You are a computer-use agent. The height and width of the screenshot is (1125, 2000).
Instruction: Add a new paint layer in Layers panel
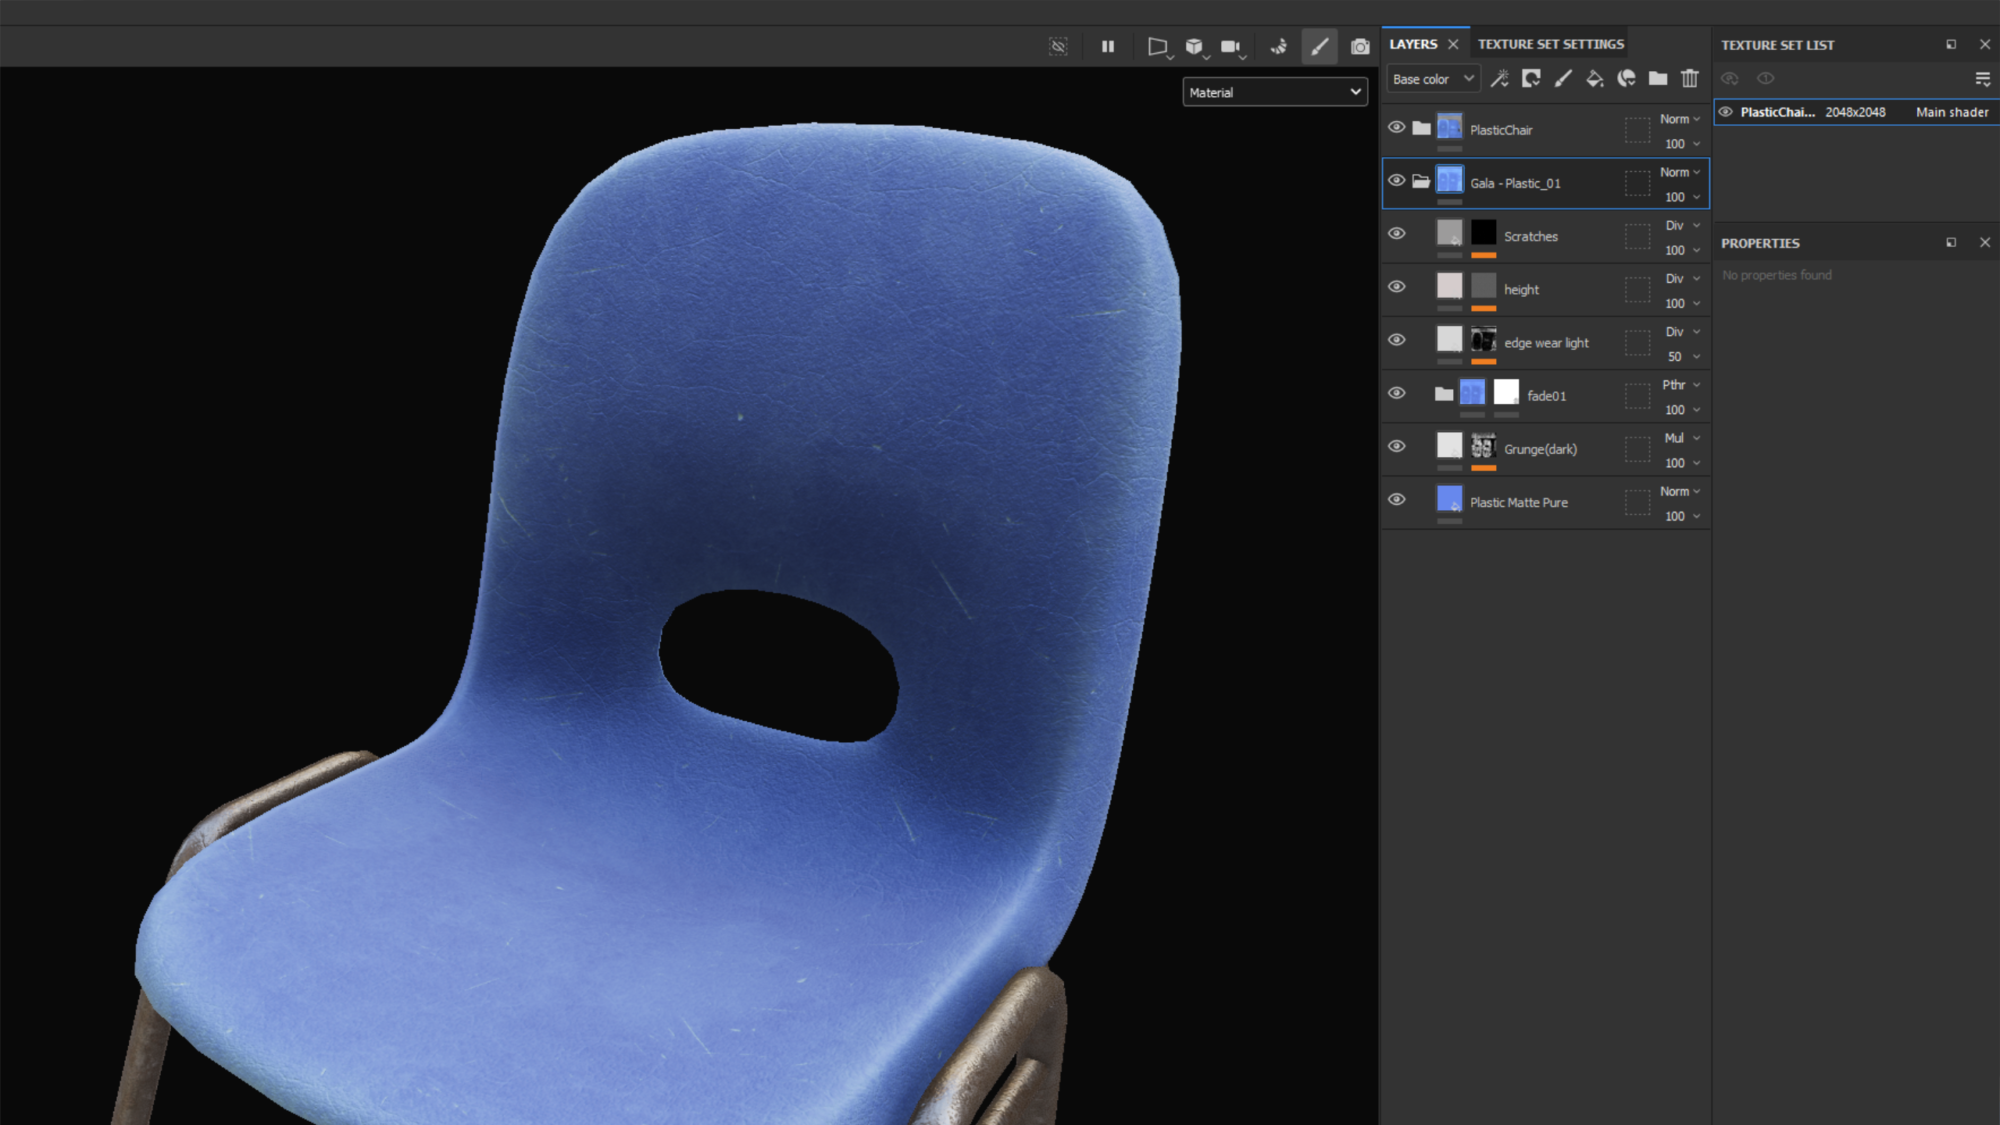1563,79
